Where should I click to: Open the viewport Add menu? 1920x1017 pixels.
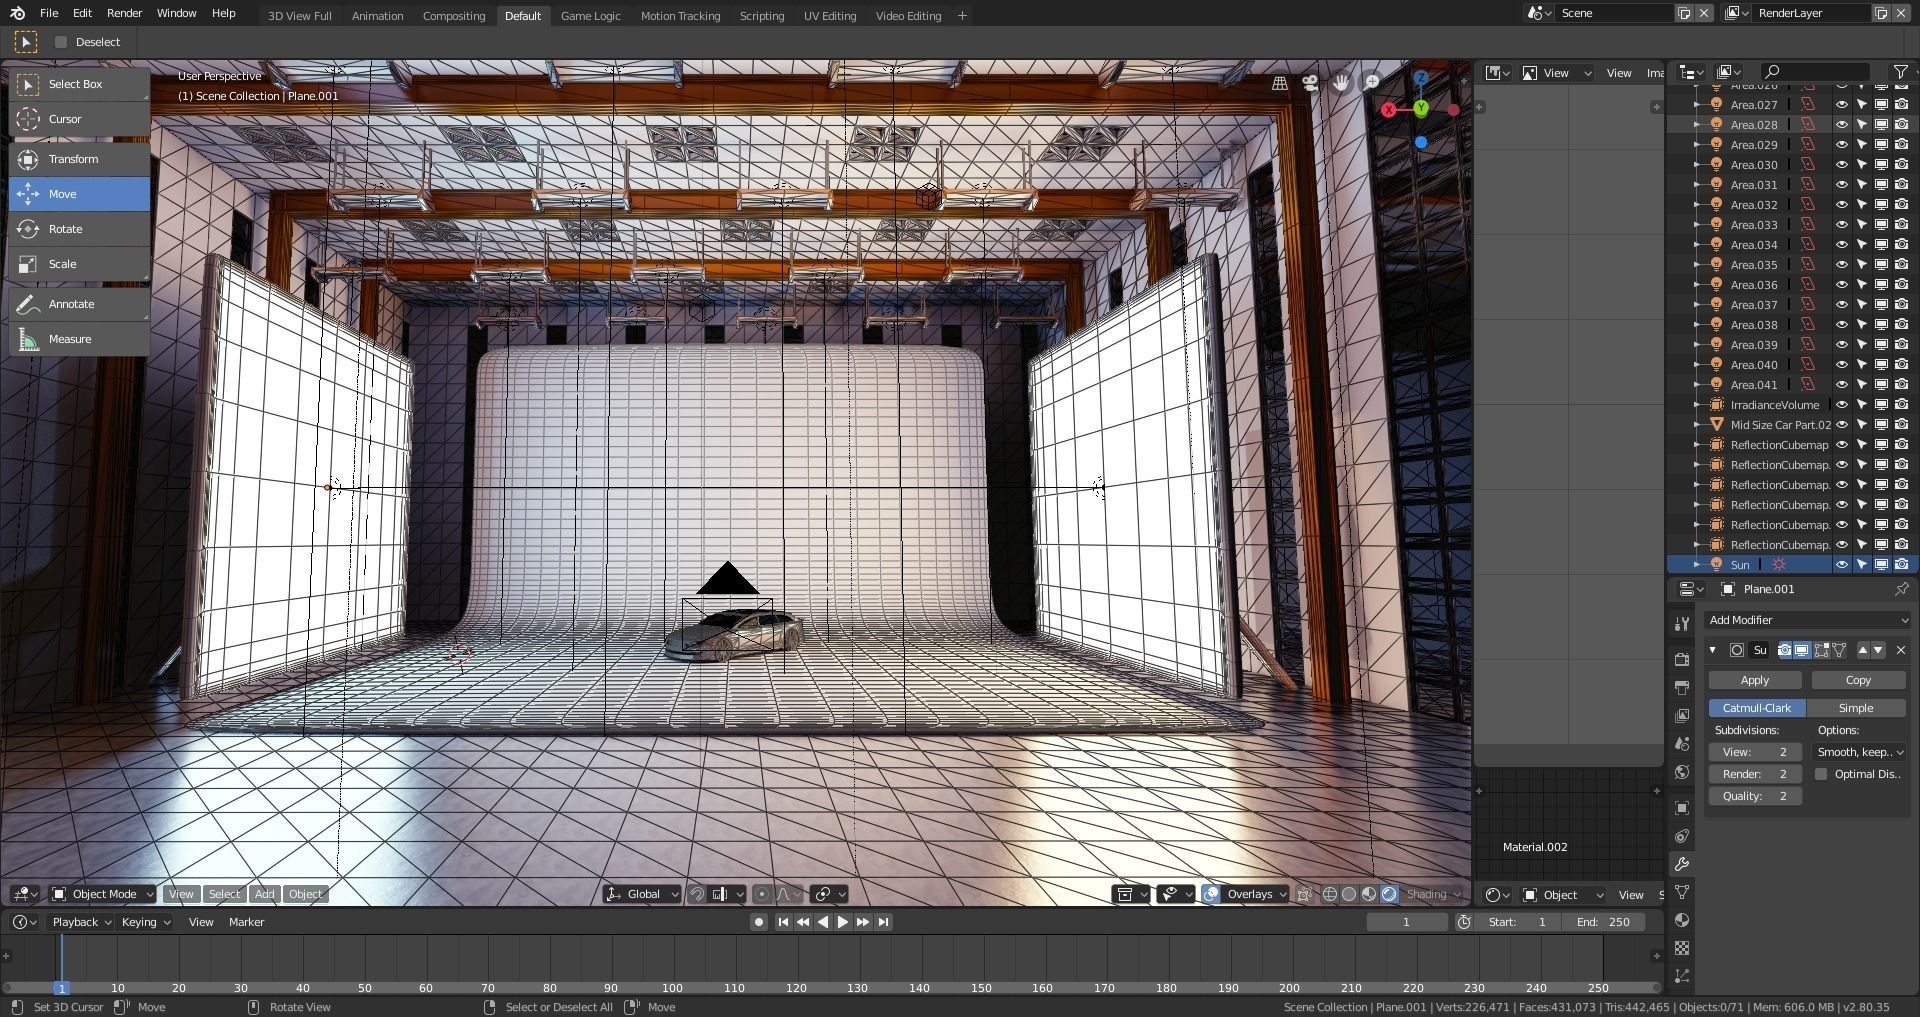tap(264, 894)
